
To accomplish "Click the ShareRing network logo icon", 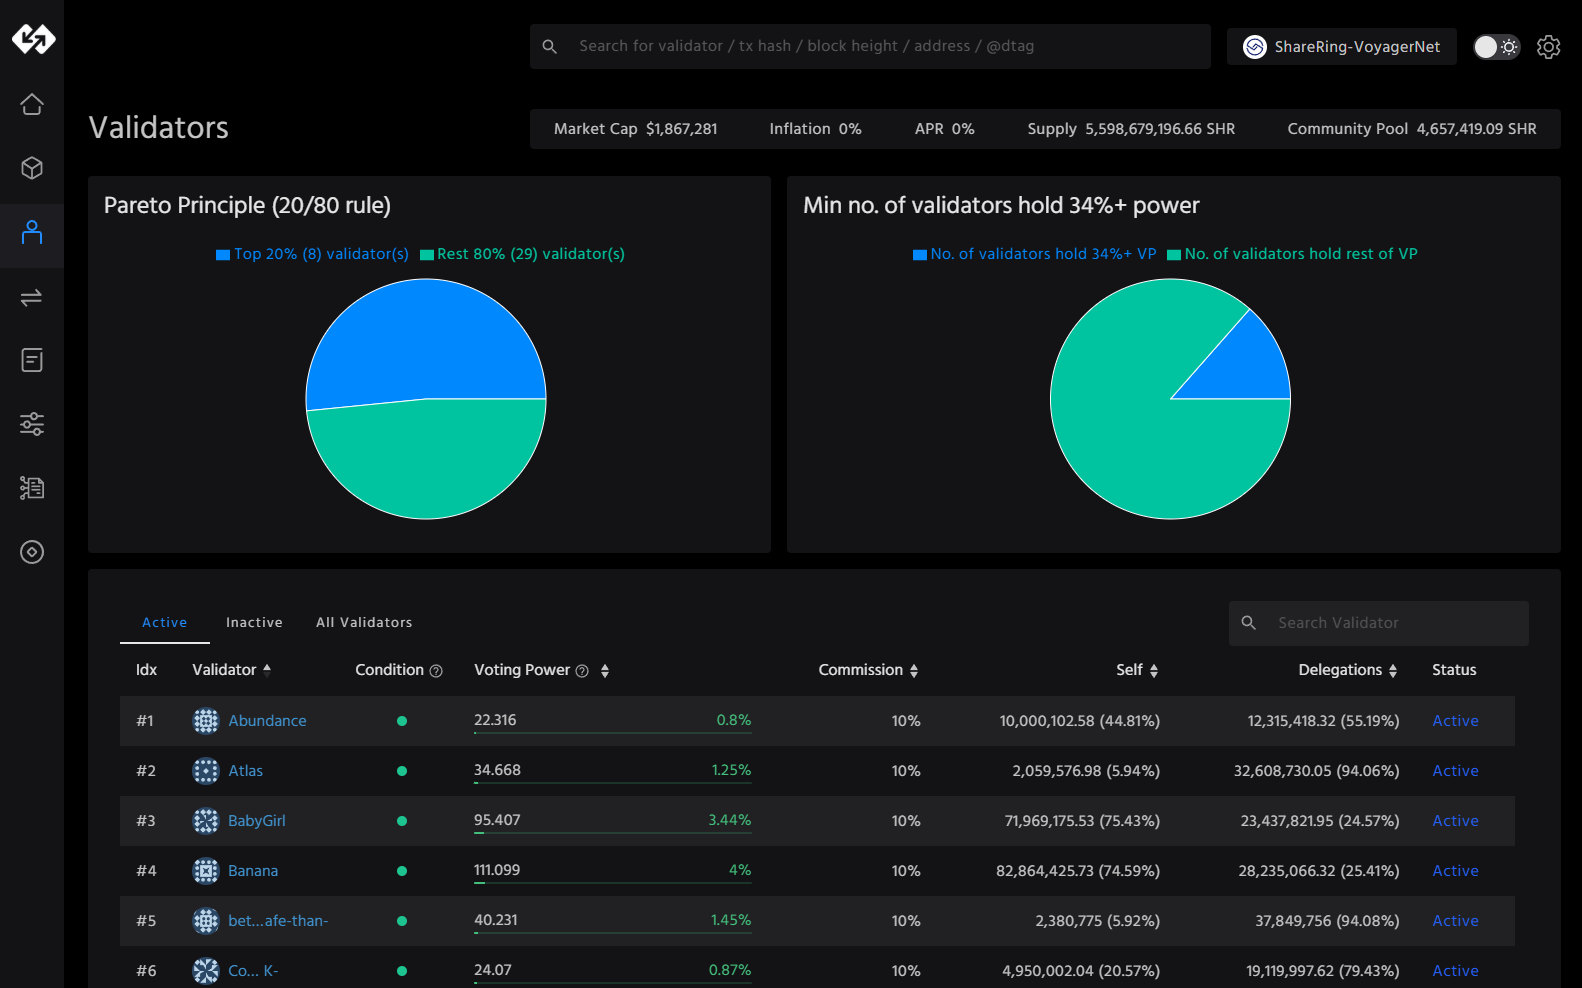I will [1255, 47].
